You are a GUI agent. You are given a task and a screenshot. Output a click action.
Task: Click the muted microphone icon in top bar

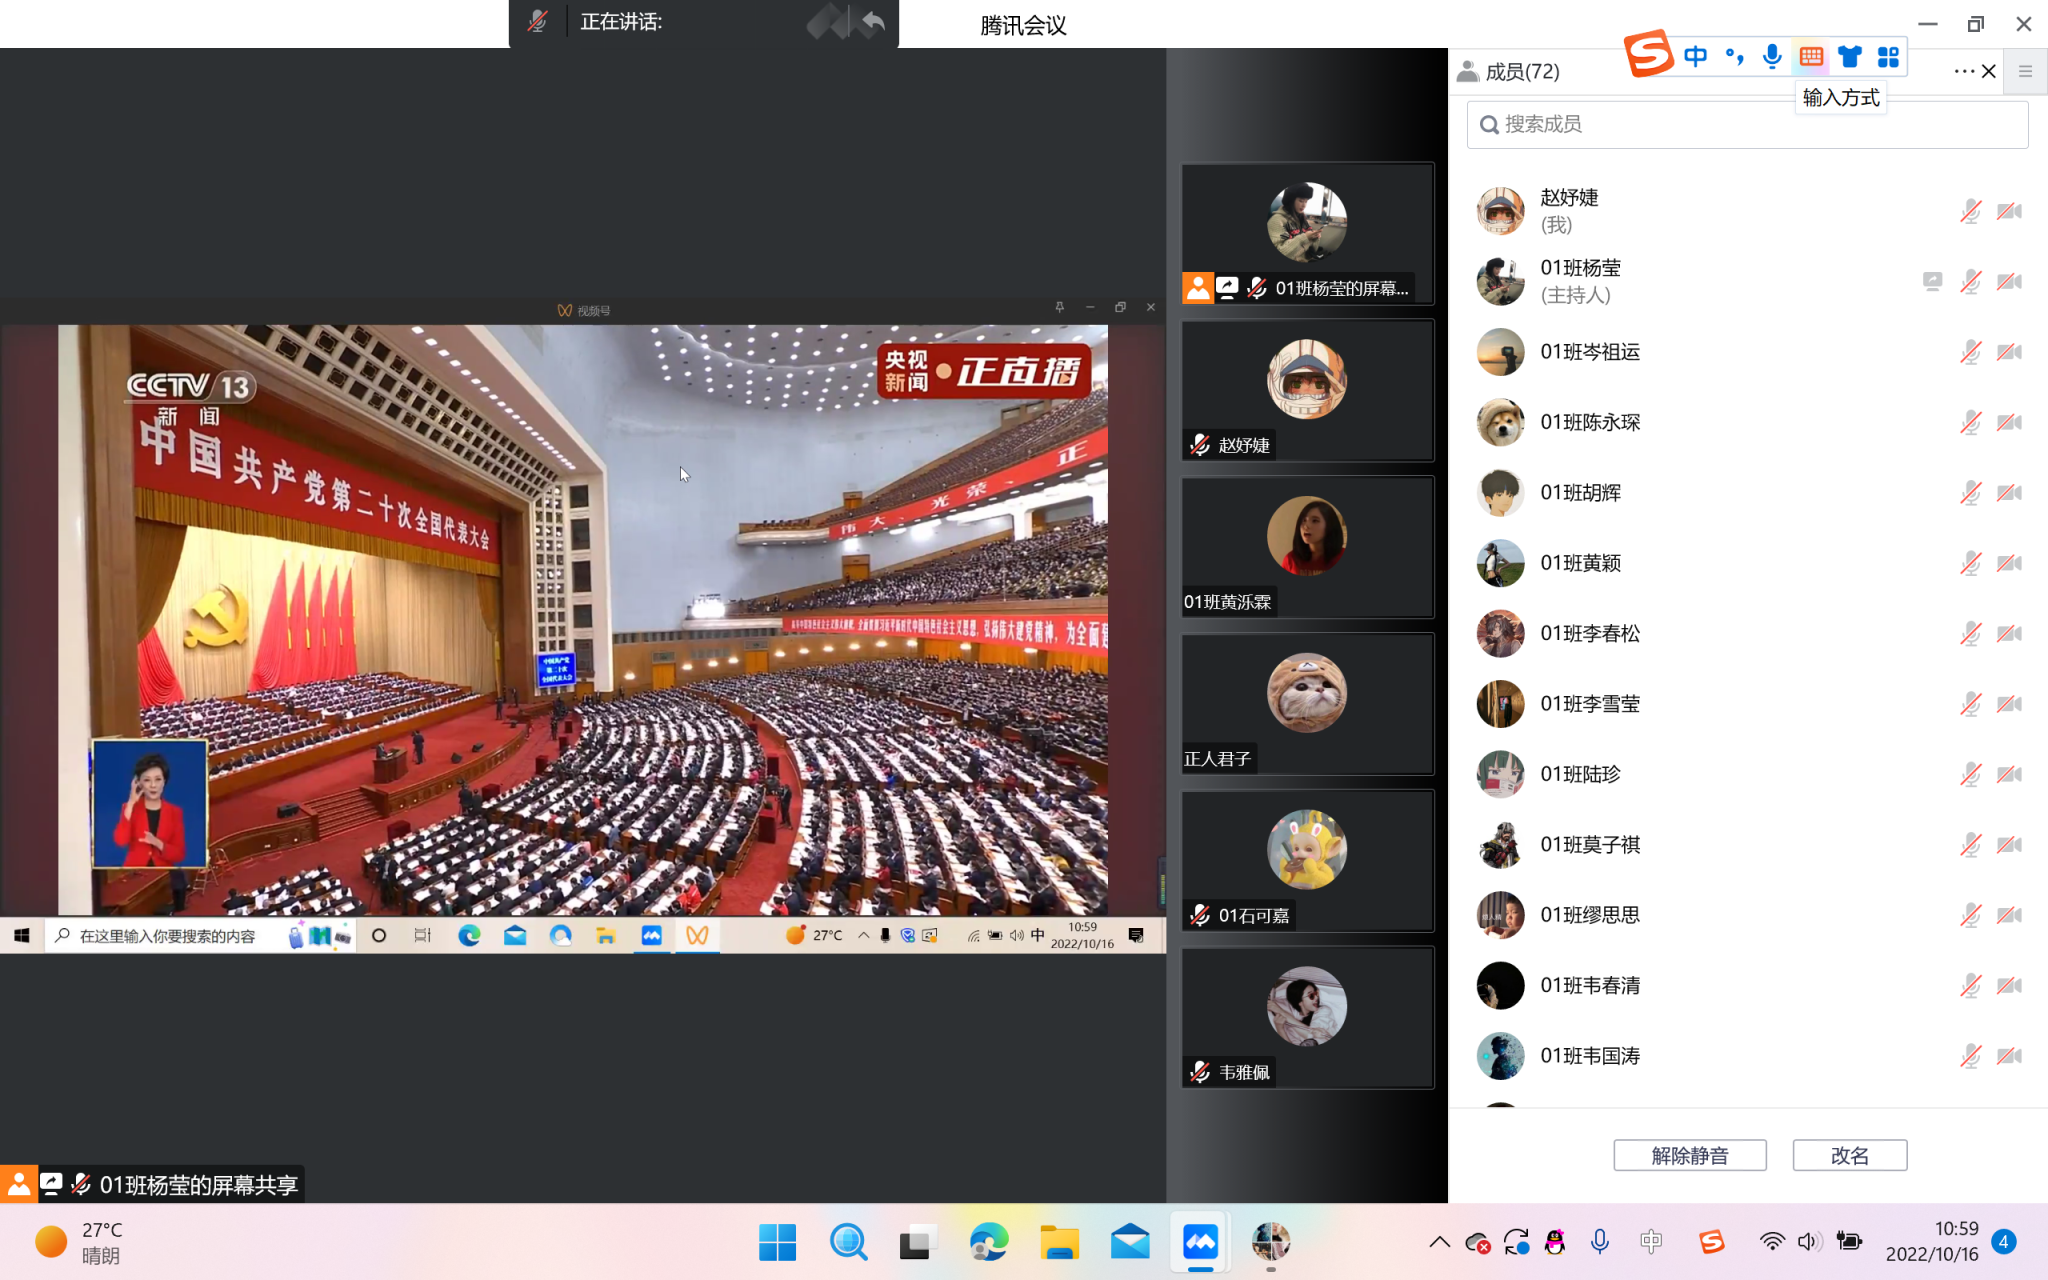[x=538, y=22]
